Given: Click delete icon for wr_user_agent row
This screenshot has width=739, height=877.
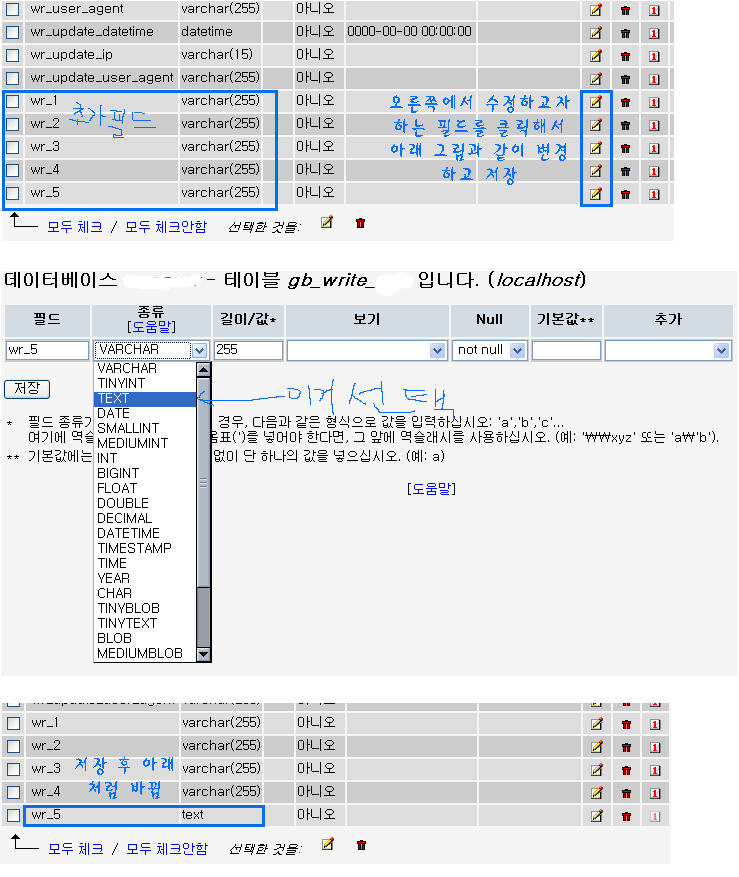Looking at the screenshot, I should (626, 10).
